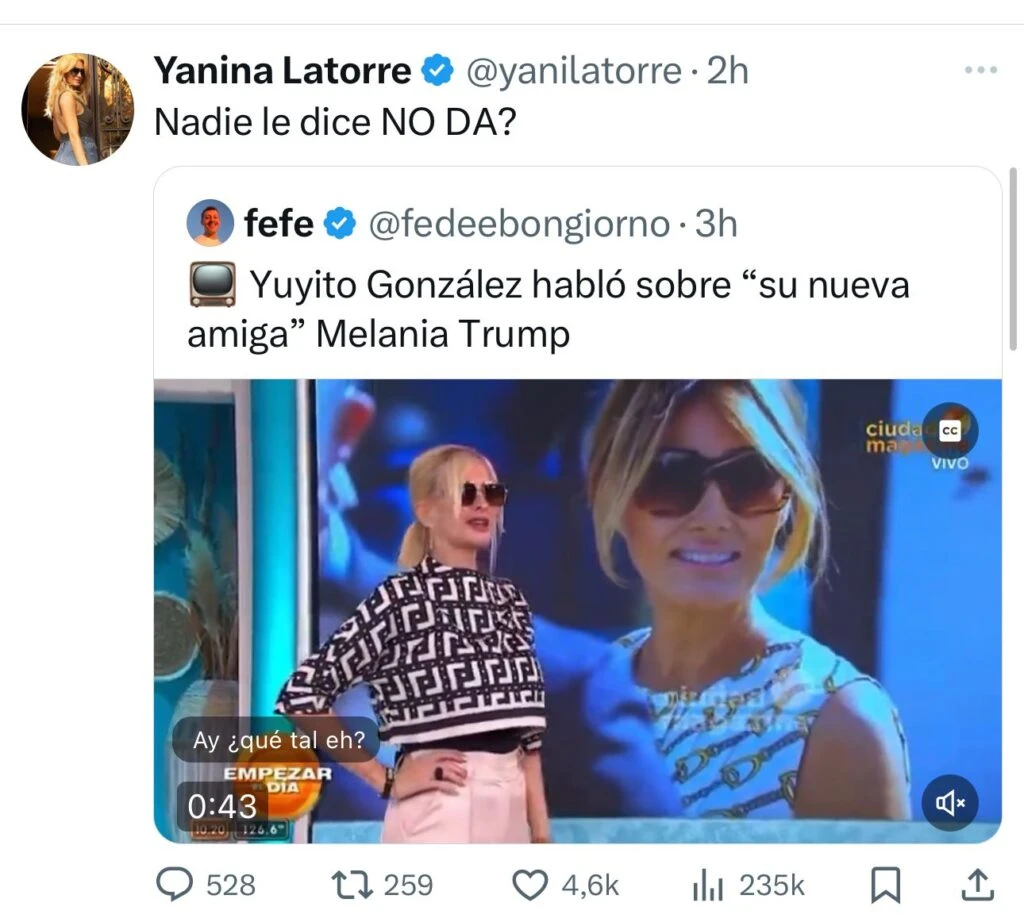Screen dimensions: 1024x922
Task: Open the @fedeebongiorno handle link
Action: pos(518,224)
